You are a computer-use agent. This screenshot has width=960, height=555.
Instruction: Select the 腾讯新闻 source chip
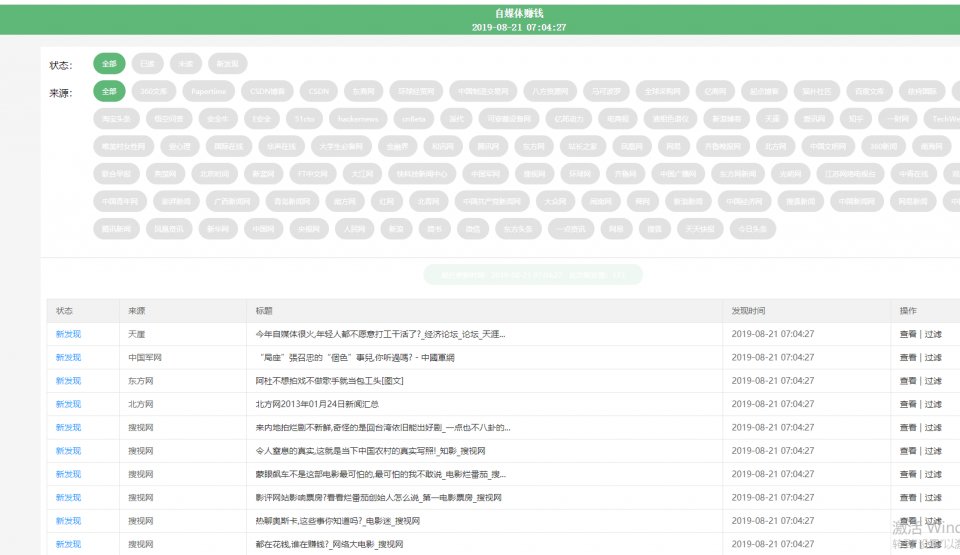[x=116, y=229]
